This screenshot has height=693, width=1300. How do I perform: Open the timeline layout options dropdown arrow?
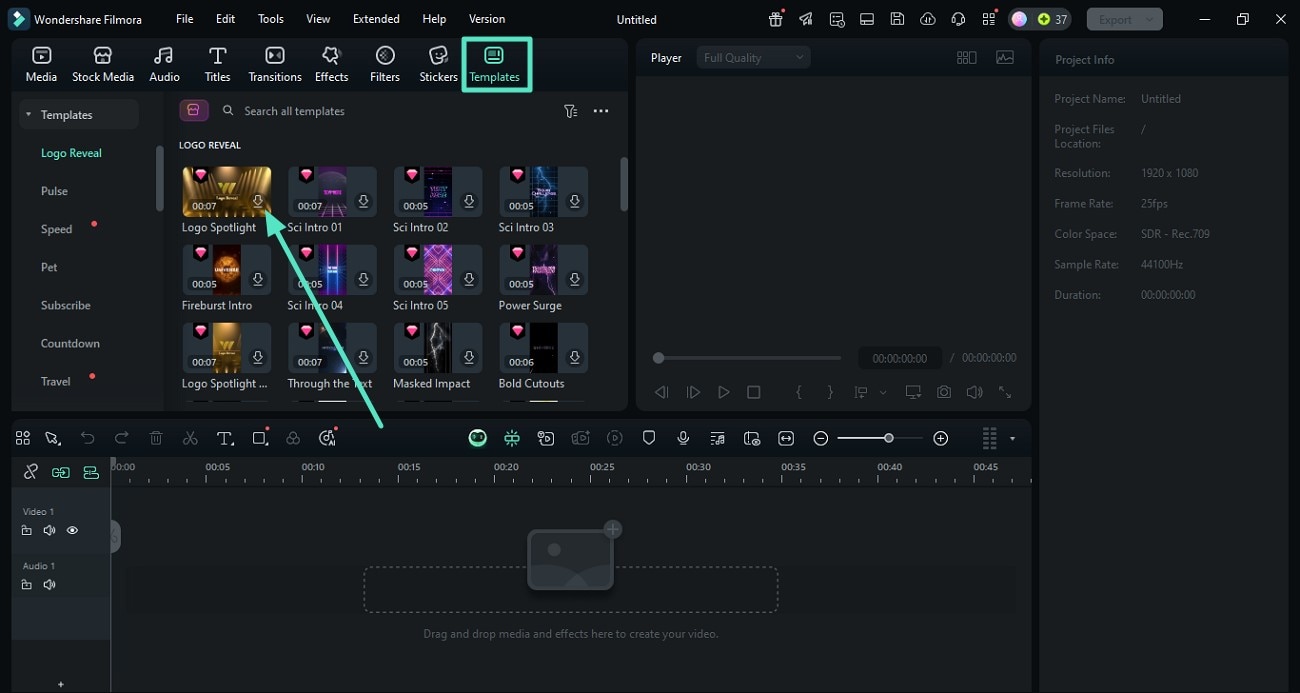click(x=1012, y=438)
